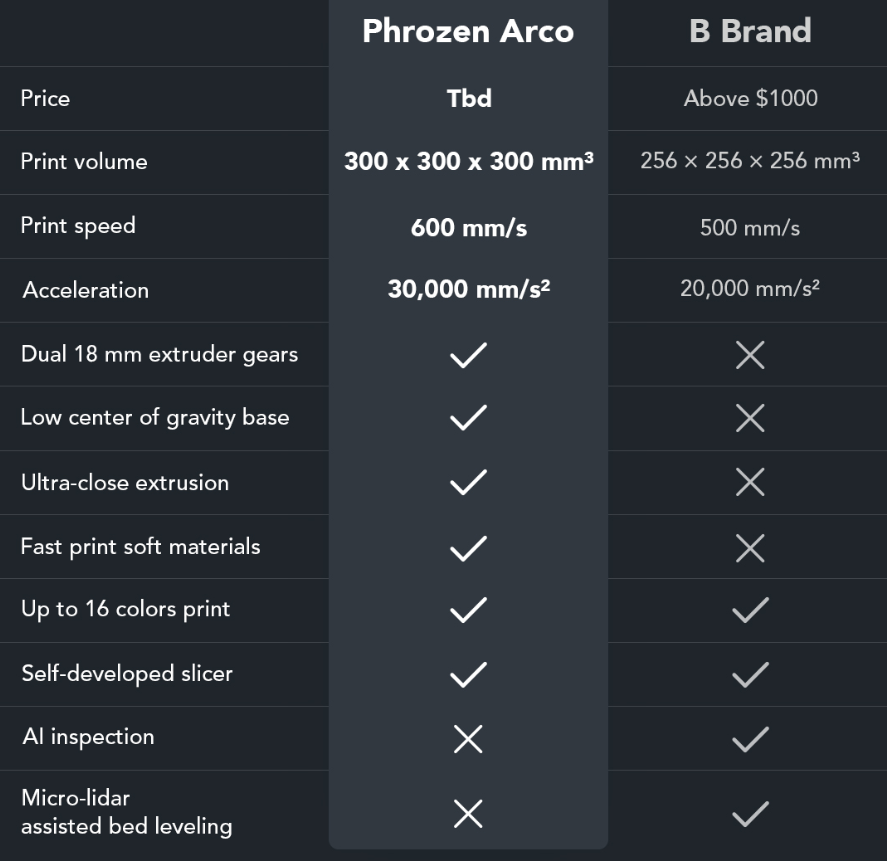Click B Brand cross for Dual 18 mm extruder gears
The height and width of the screenshot is (861, 887).
click(750, 354)
